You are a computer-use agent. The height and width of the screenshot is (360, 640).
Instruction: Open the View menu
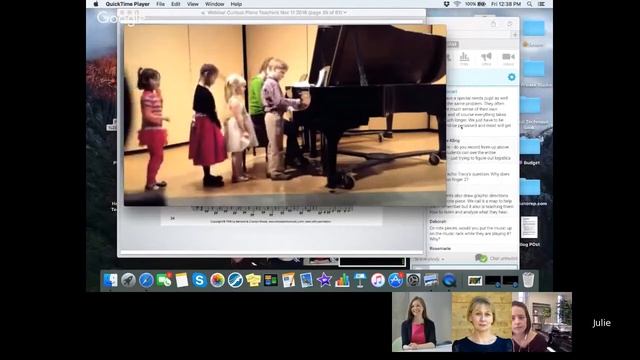pyautogui.click(x=193, y=4)
